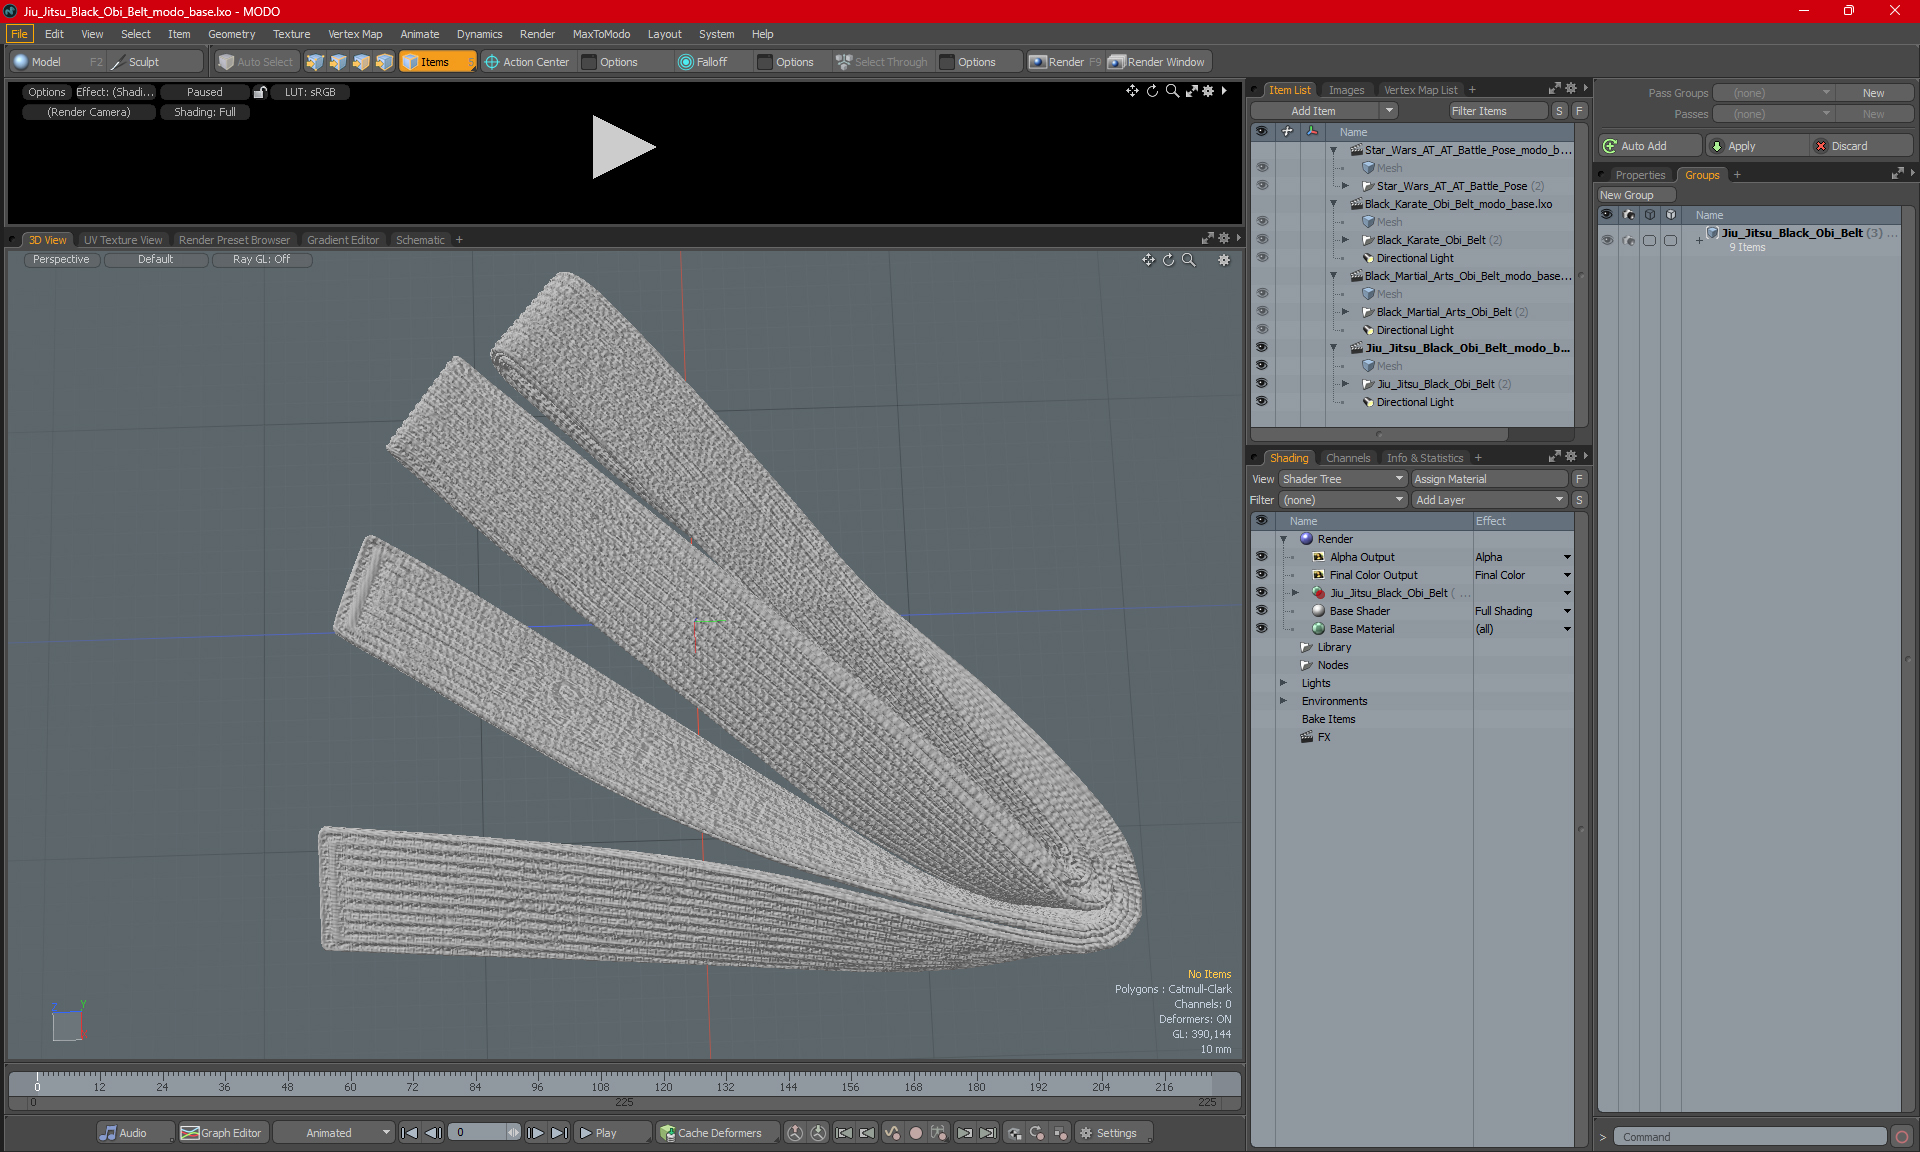
Task: Click the Command input field
Action: (1750, 1137)
